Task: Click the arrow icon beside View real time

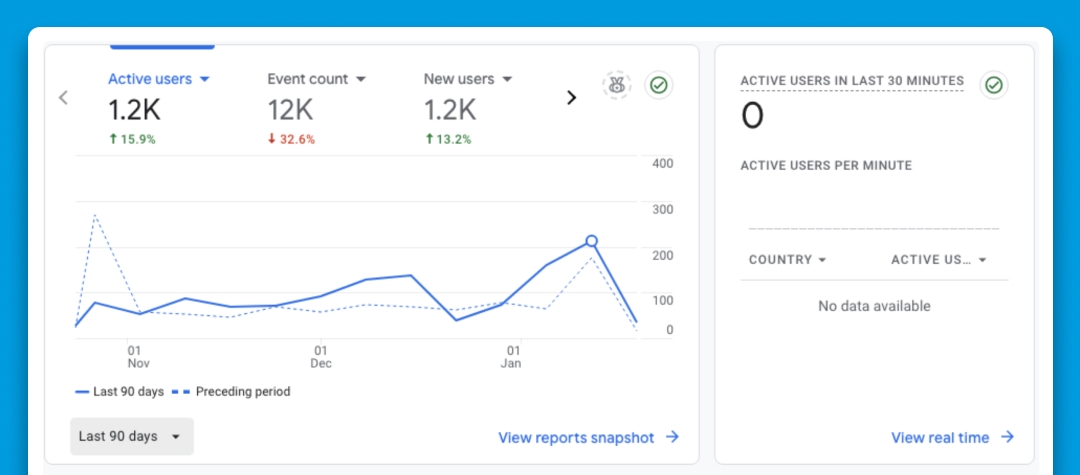Action: tap(1007, 437)
